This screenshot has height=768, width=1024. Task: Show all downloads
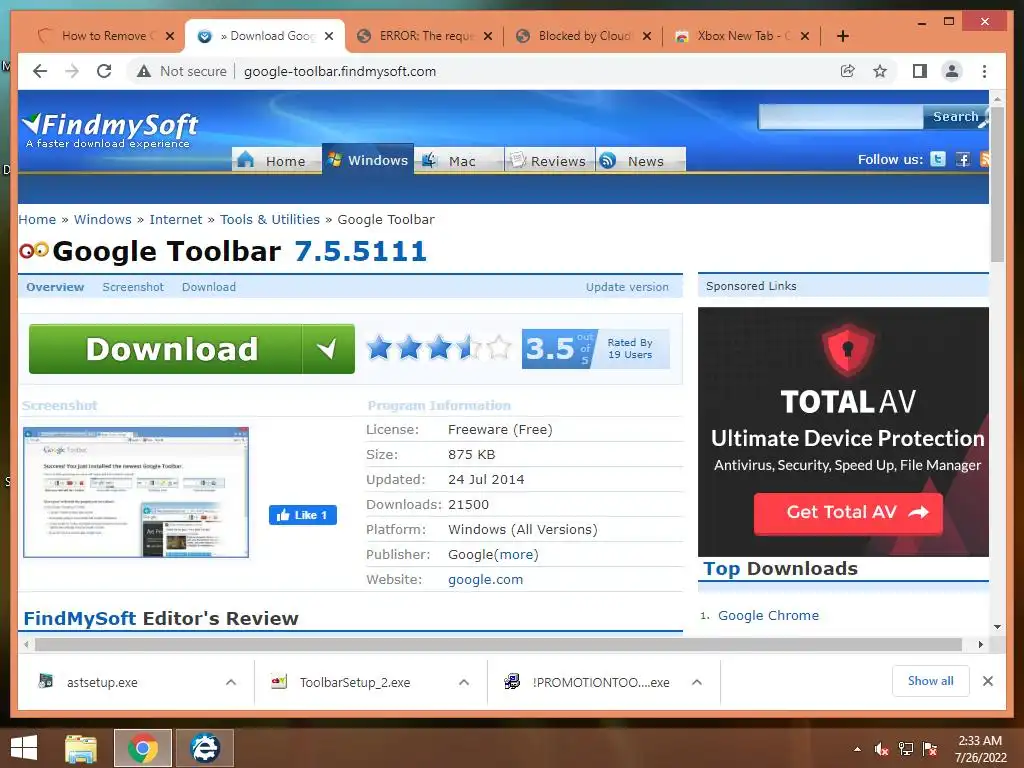931,681
